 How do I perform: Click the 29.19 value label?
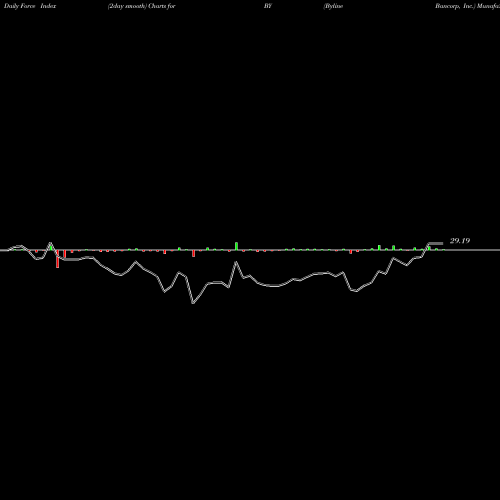click(460, 241)
